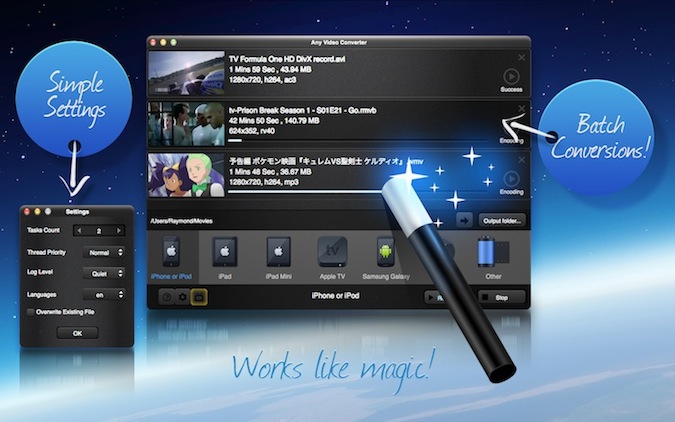Open the Thread Priority dropdown

105,252
